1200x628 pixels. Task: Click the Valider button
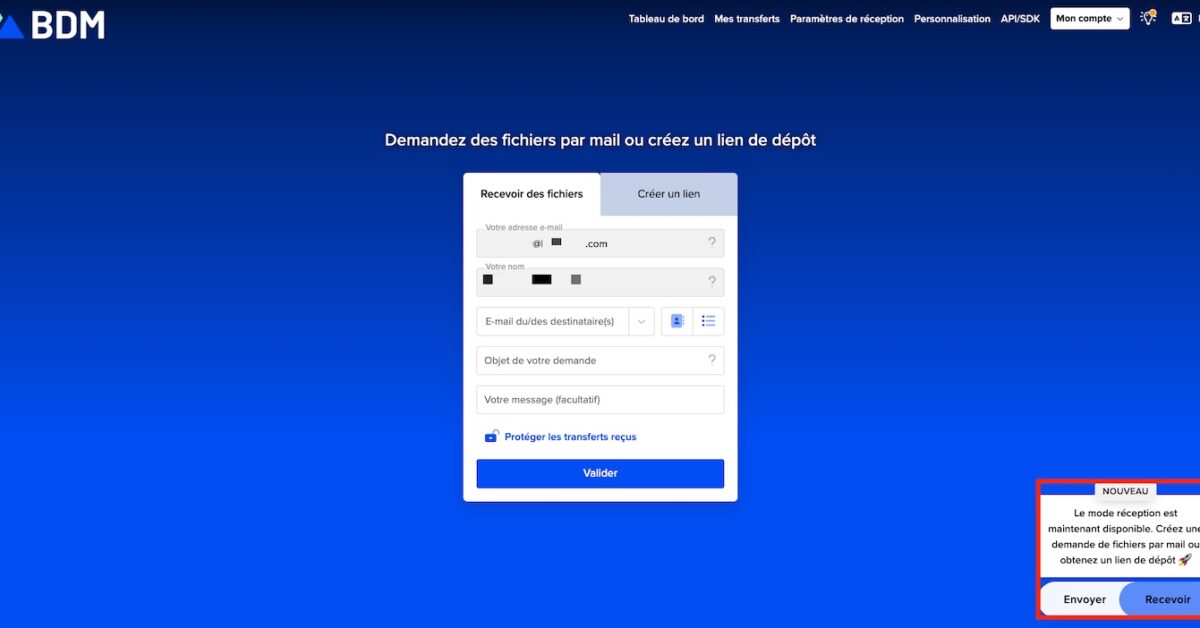click(x=600, y=473)
